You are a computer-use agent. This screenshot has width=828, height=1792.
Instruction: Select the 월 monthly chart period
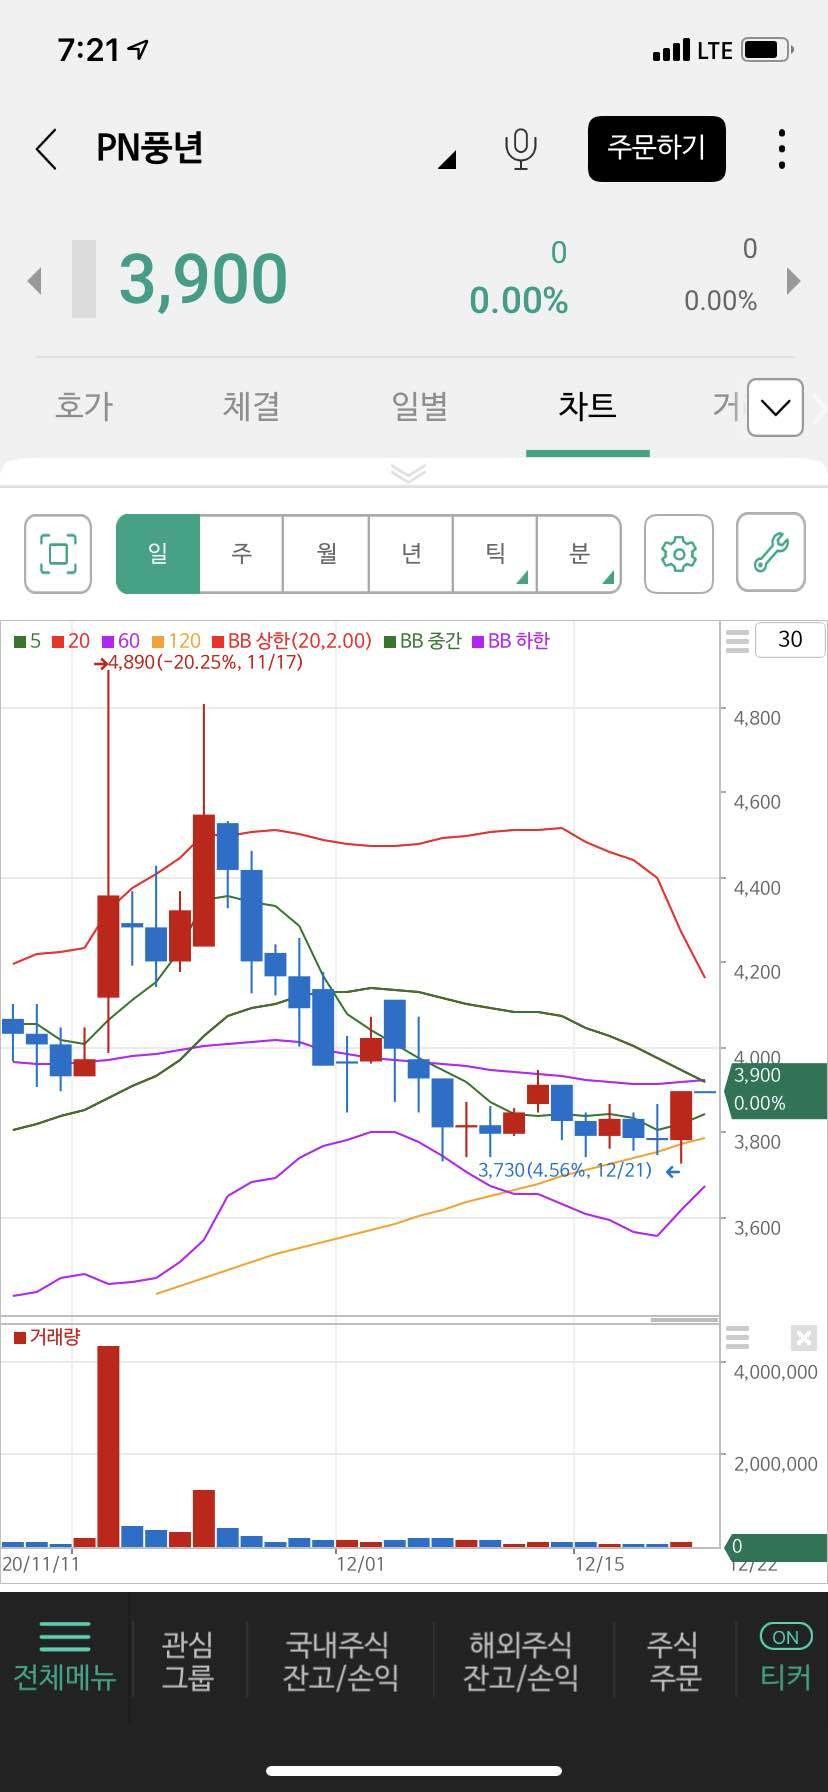[x=326, y=553]
